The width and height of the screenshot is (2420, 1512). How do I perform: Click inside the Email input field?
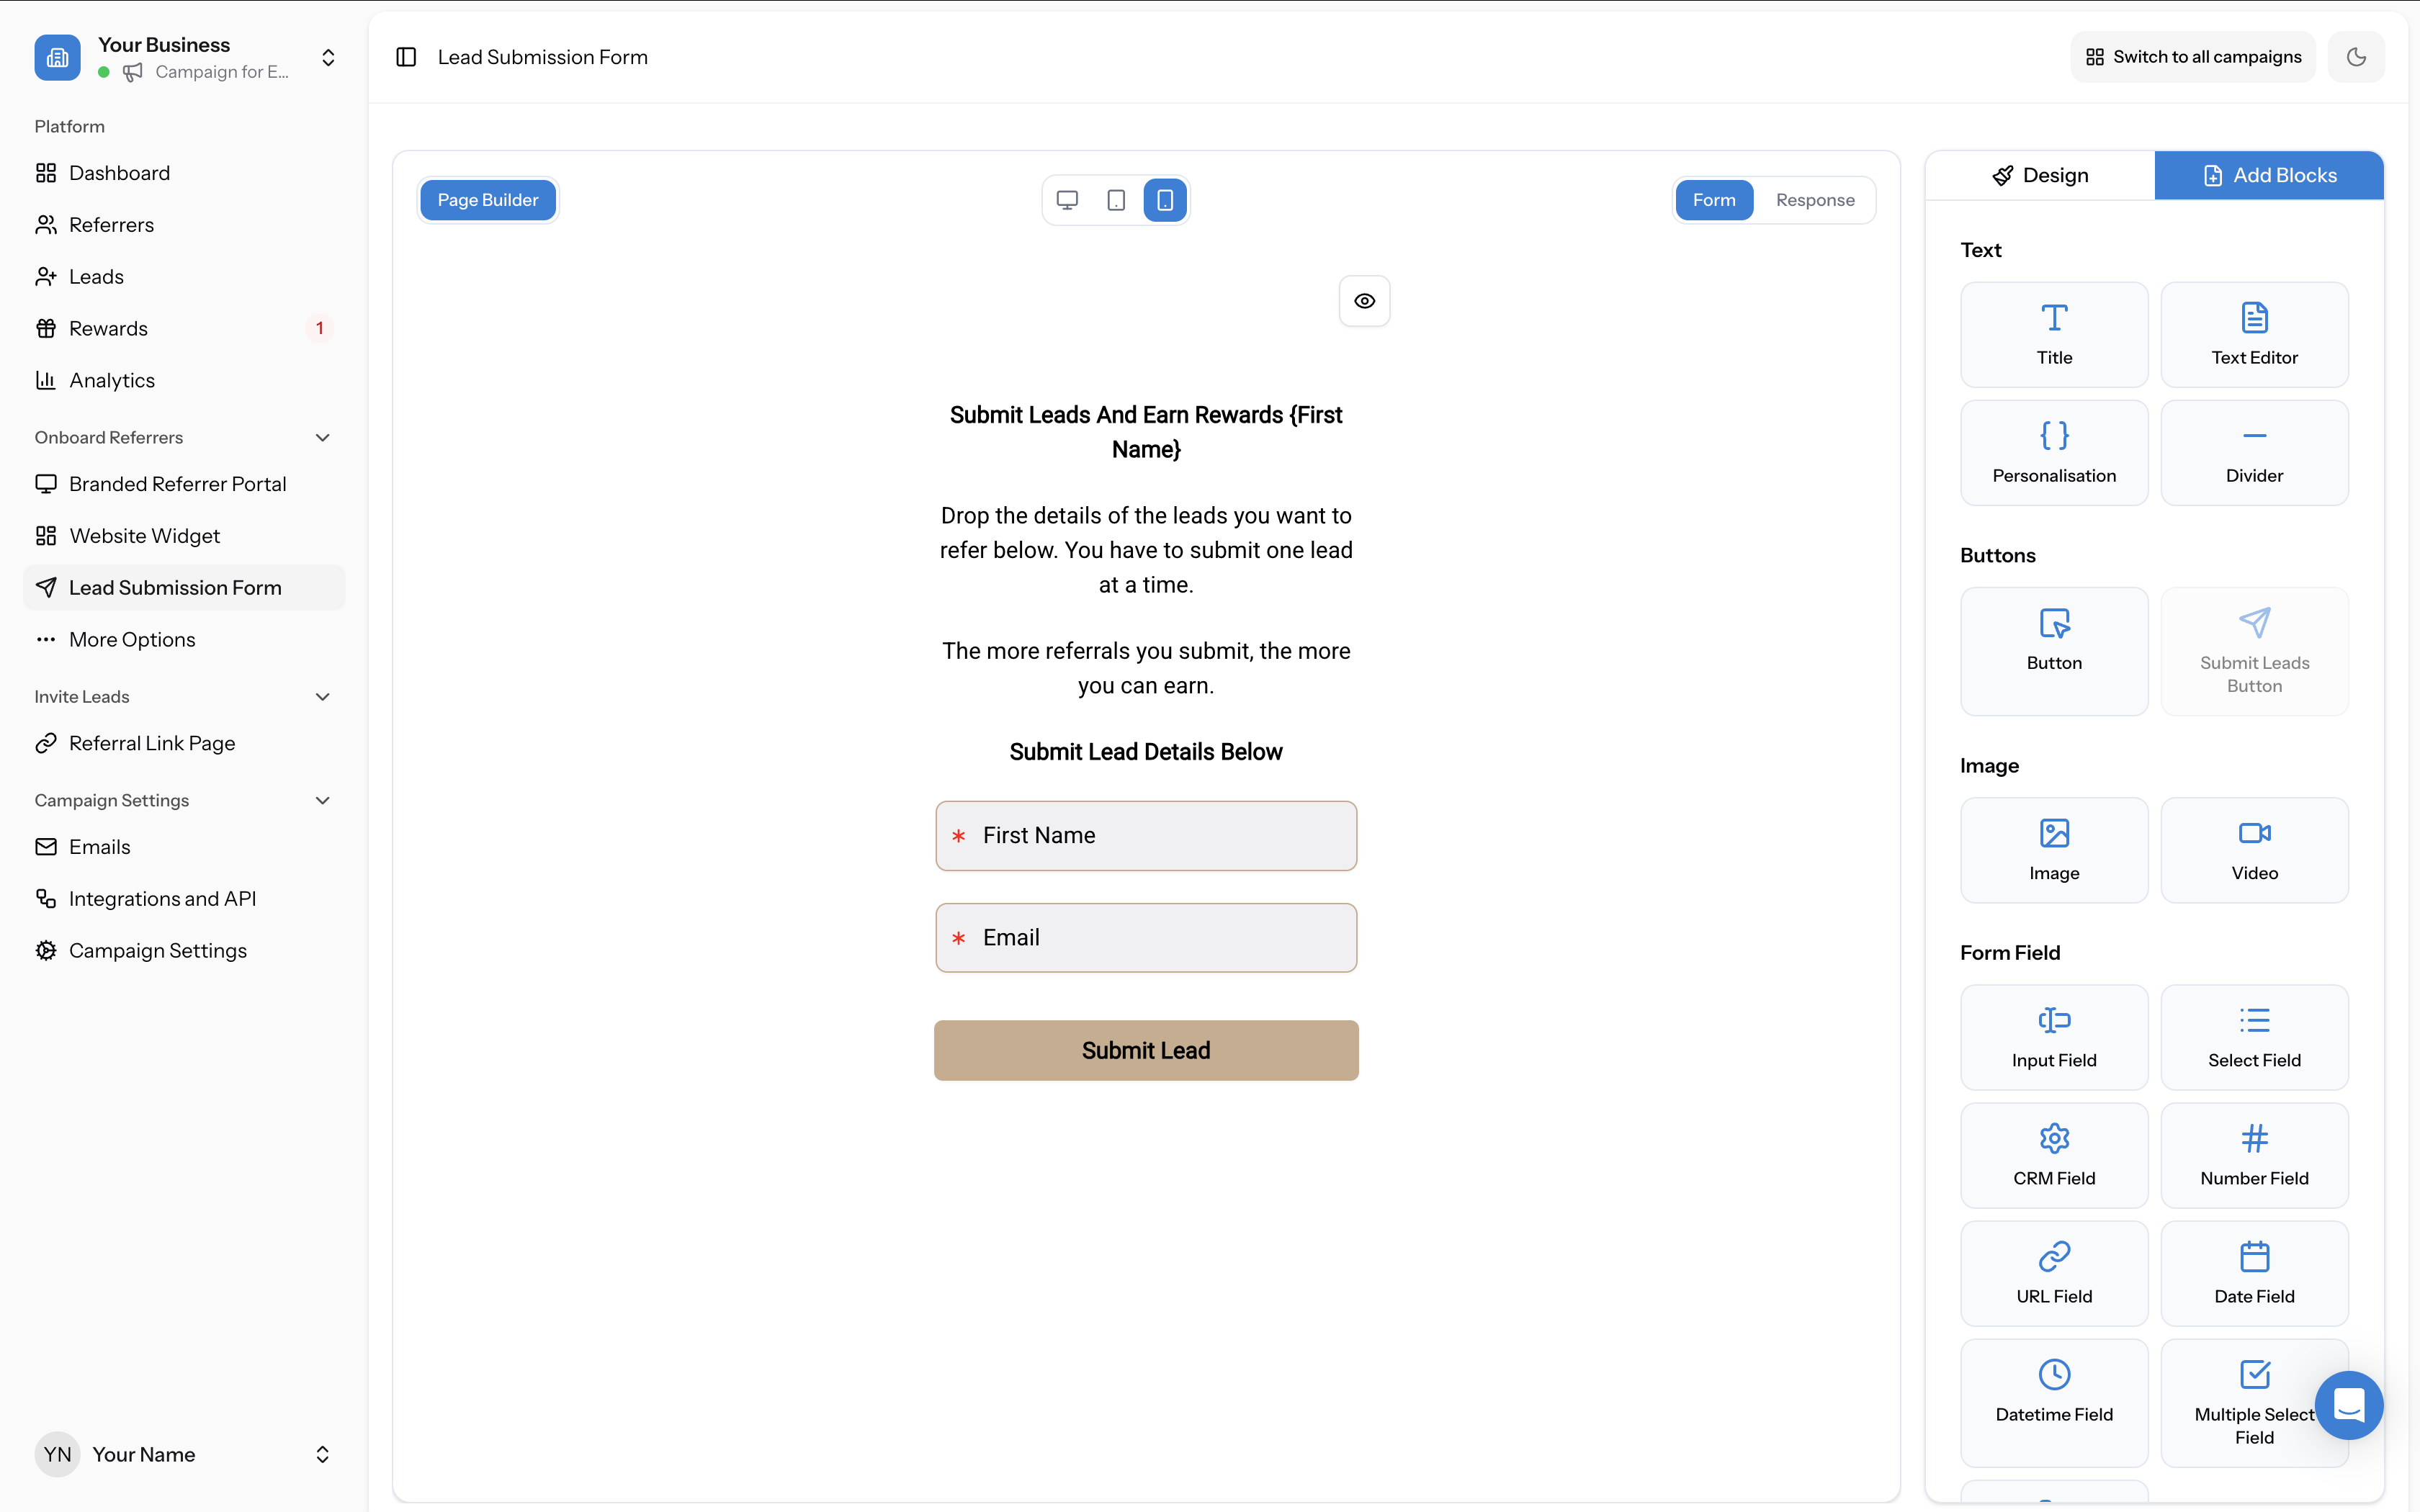[x=1146, y=937]
